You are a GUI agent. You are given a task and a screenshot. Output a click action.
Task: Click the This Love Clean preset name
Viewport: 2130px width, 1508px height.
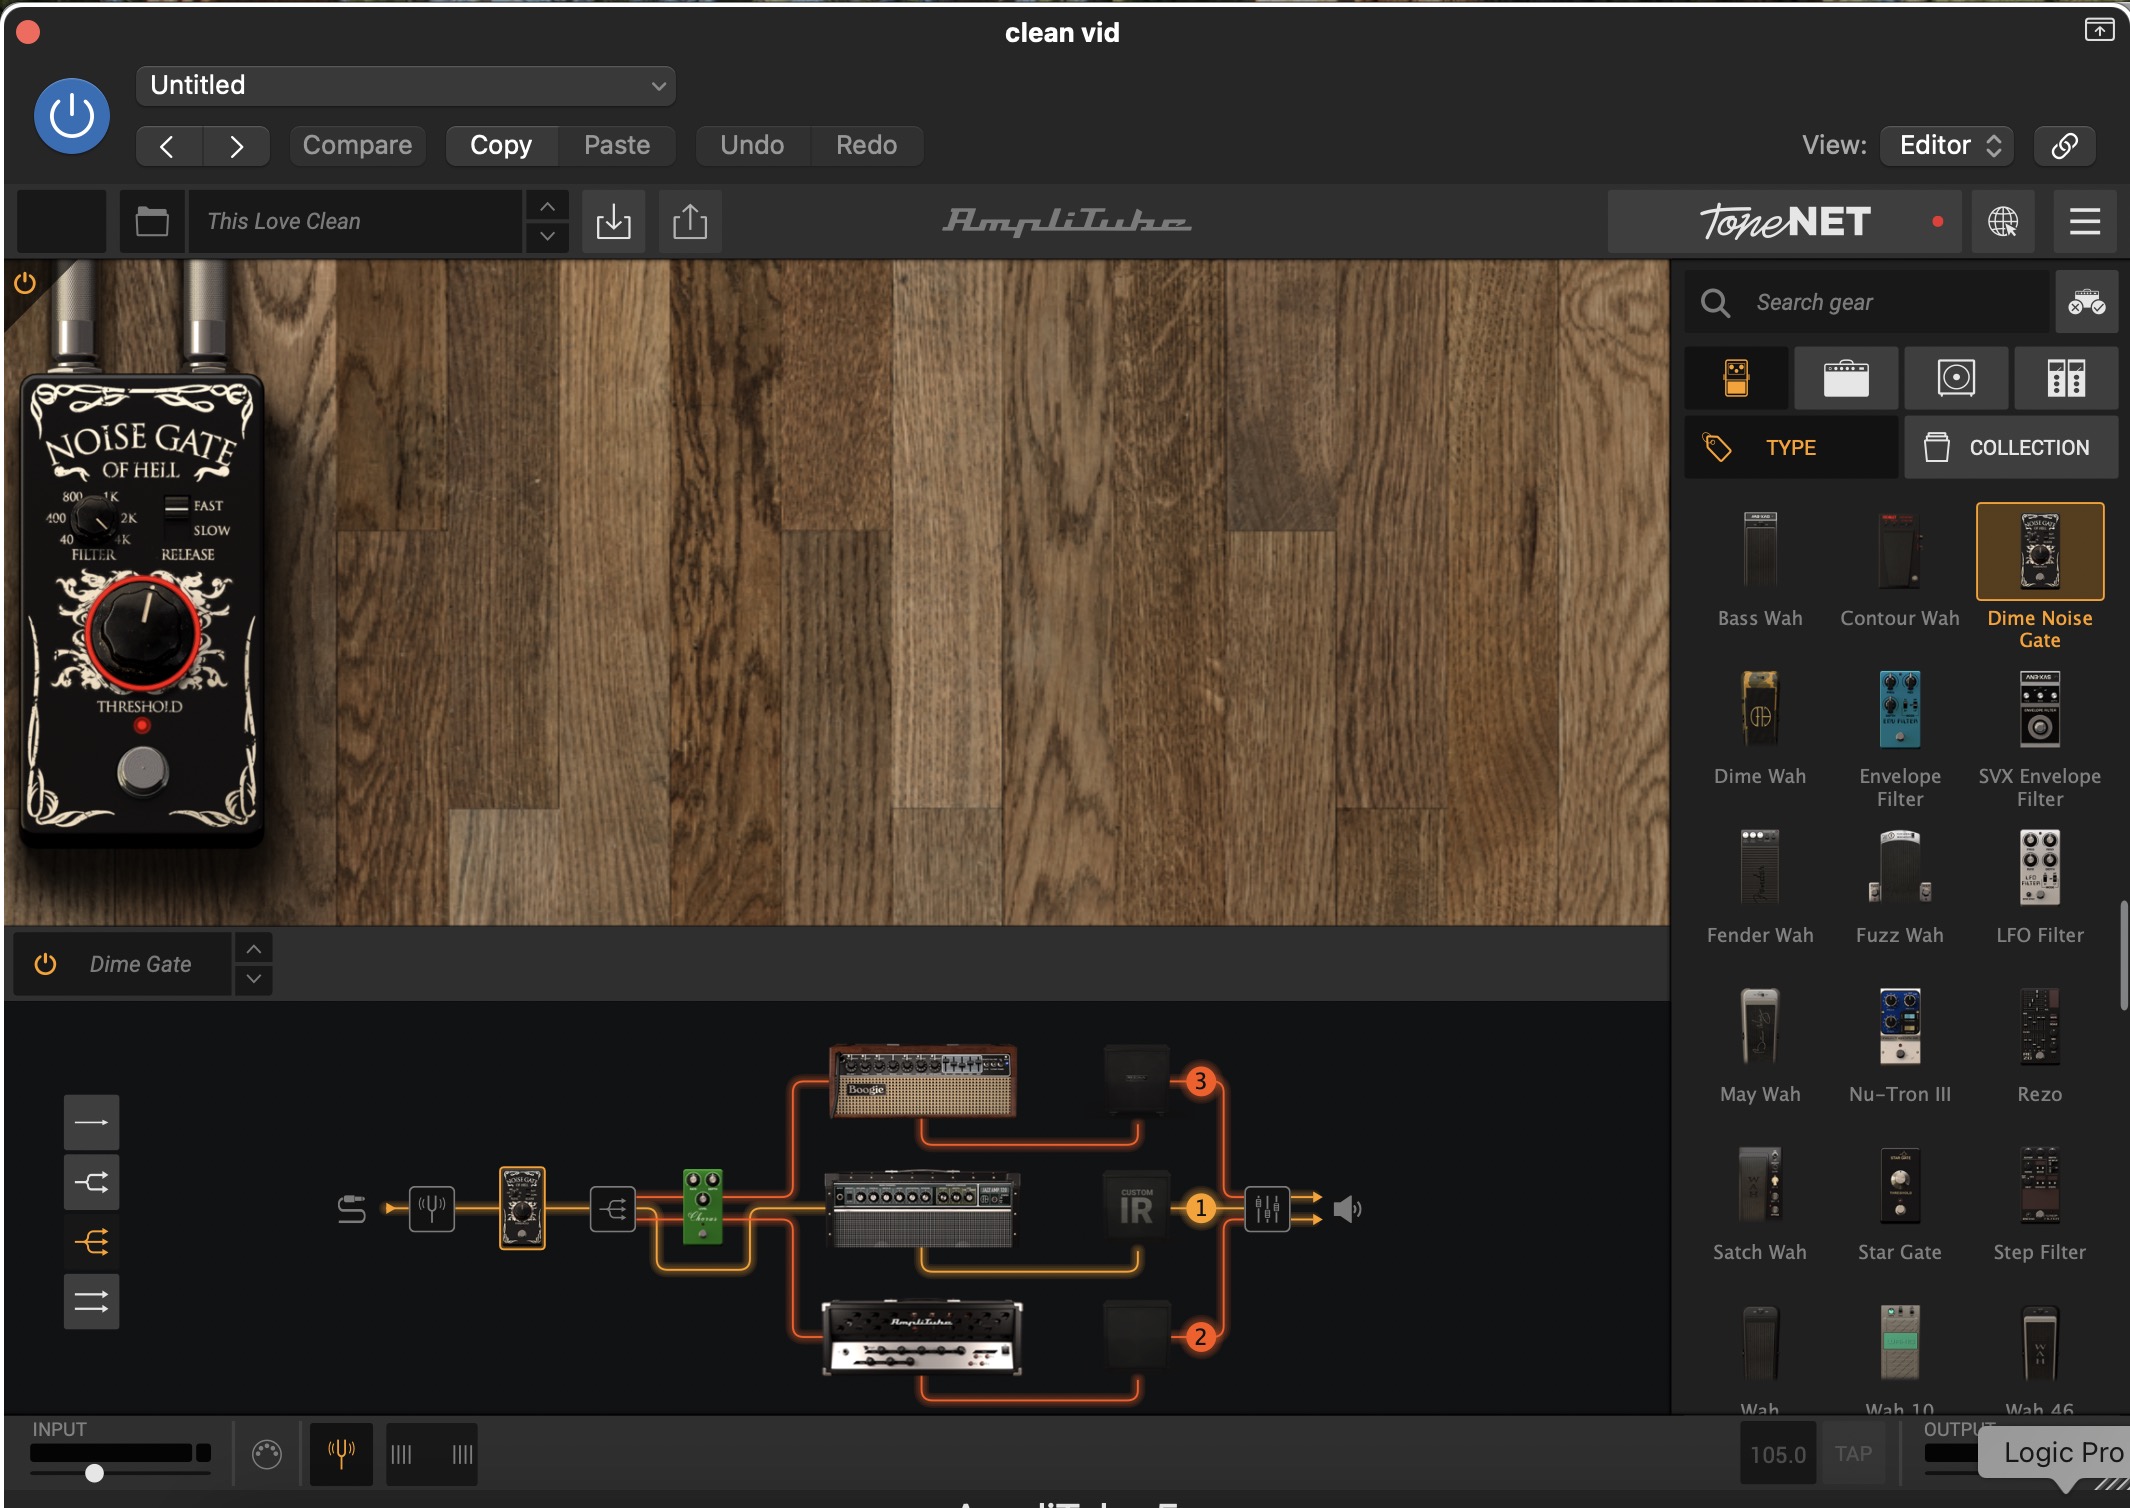pos(355,221)
